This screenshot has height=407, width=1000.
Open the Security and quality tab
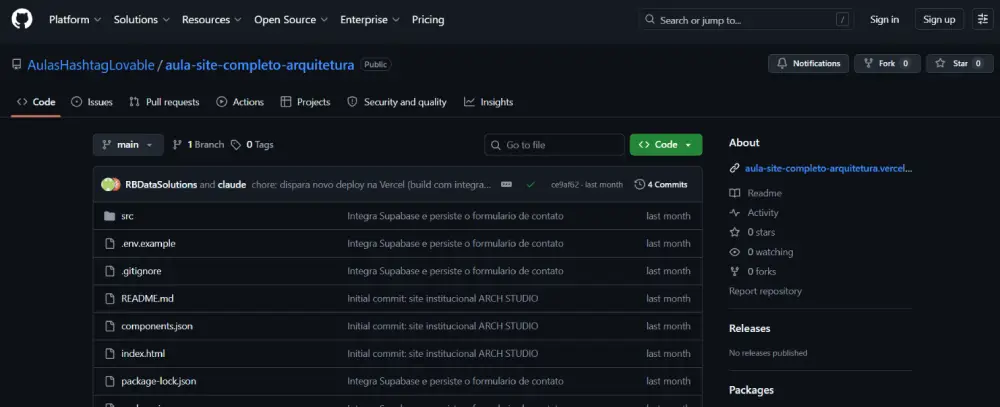(x=397, y=102)
